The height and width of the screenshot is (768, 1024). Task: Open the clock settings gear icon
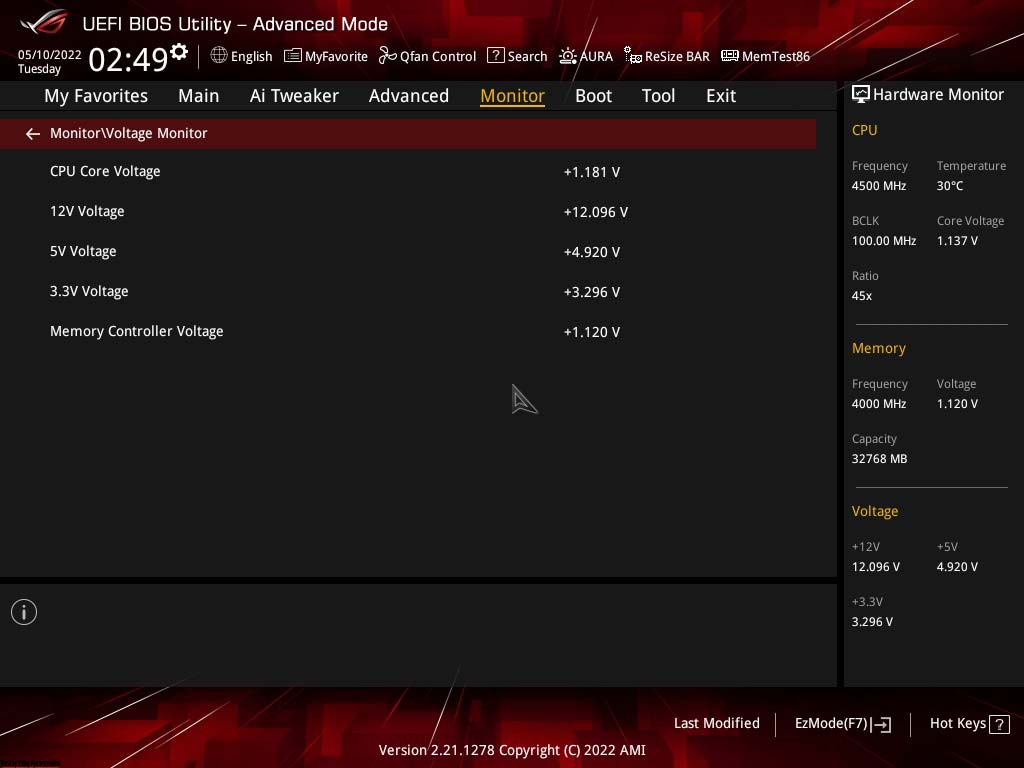coord(179,52)
